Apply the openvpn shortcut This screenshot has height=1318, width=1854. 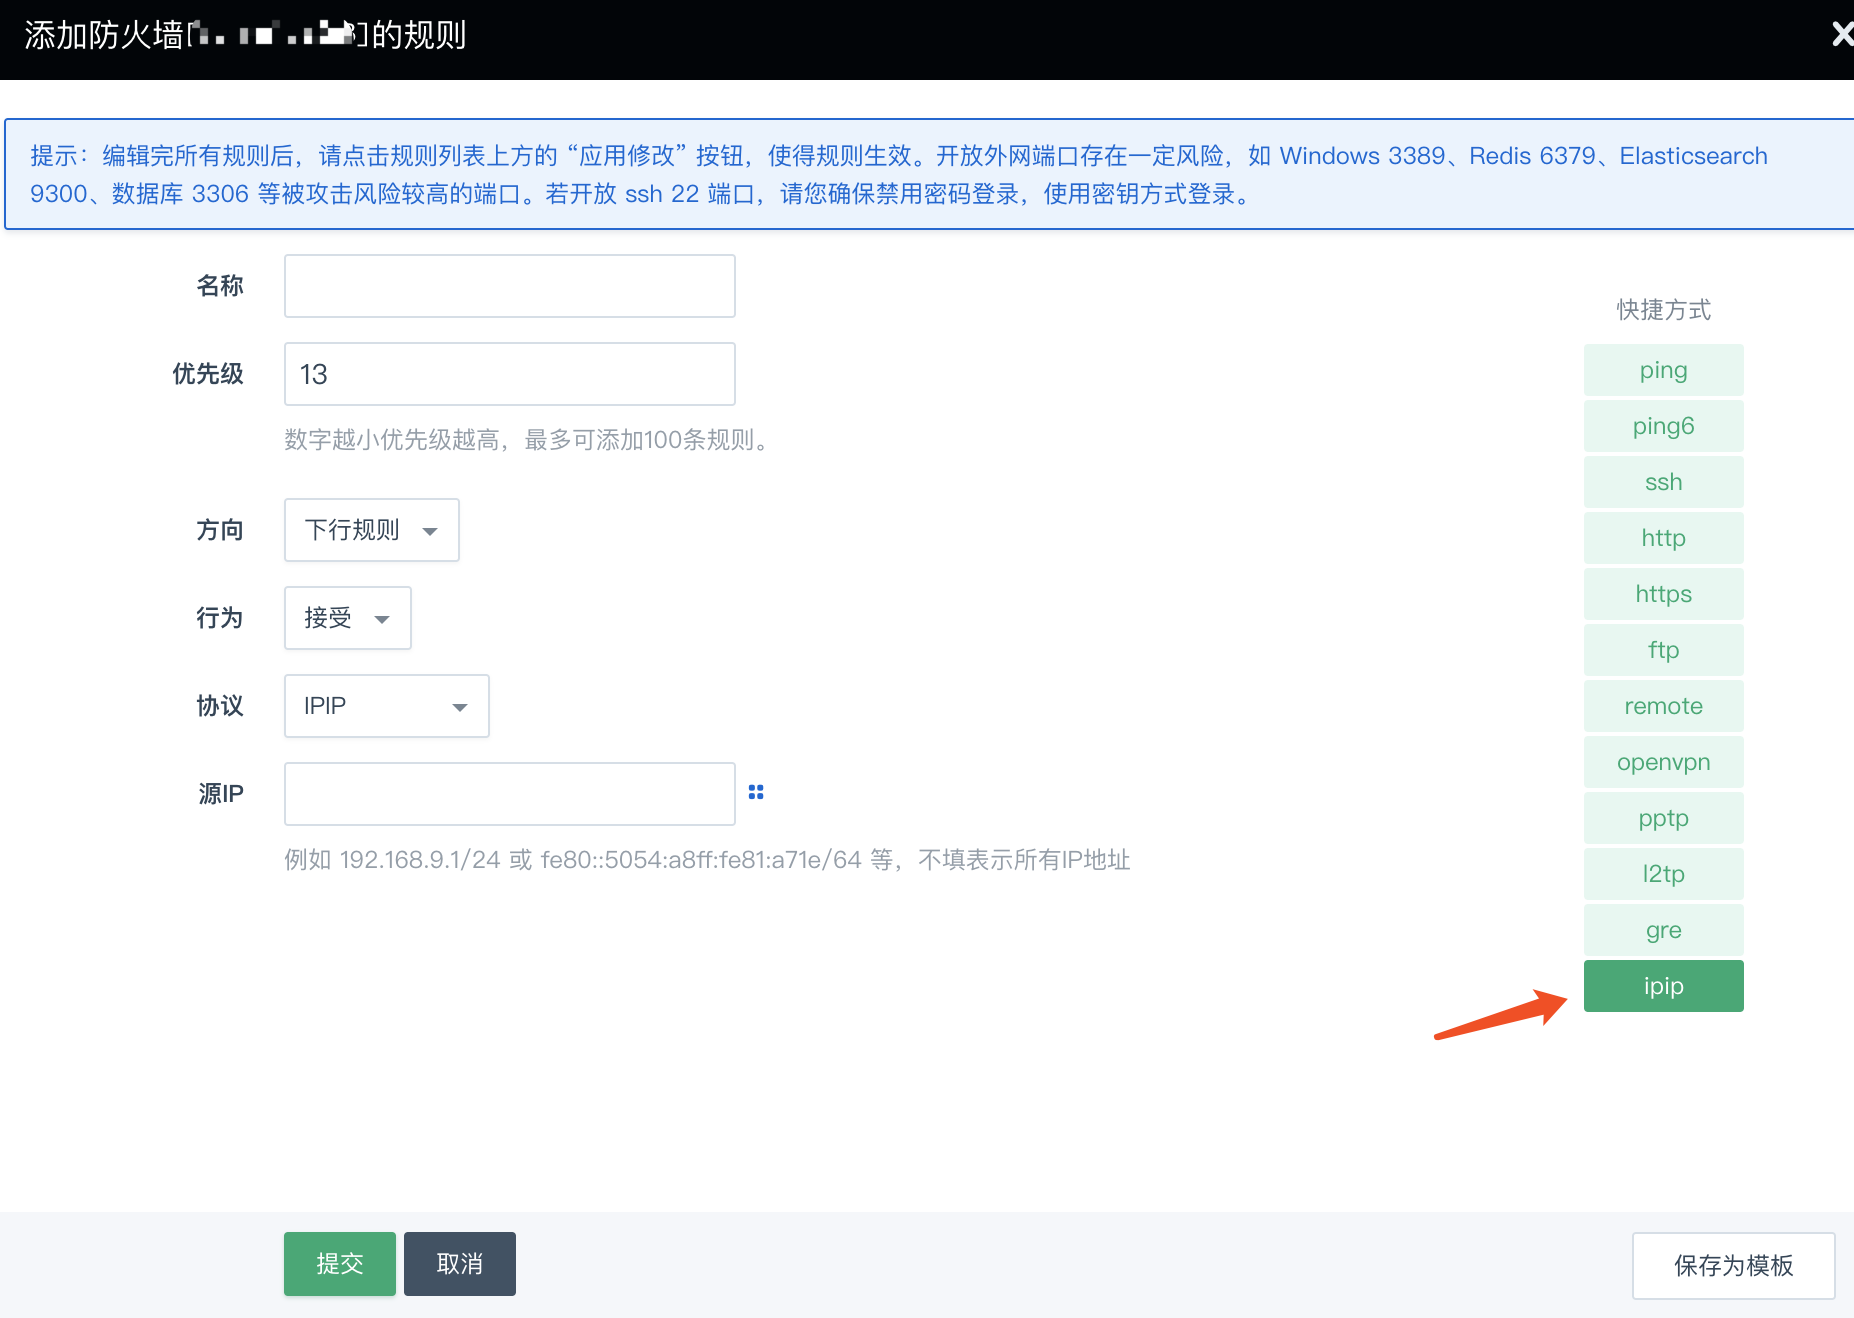(1664, 762)
